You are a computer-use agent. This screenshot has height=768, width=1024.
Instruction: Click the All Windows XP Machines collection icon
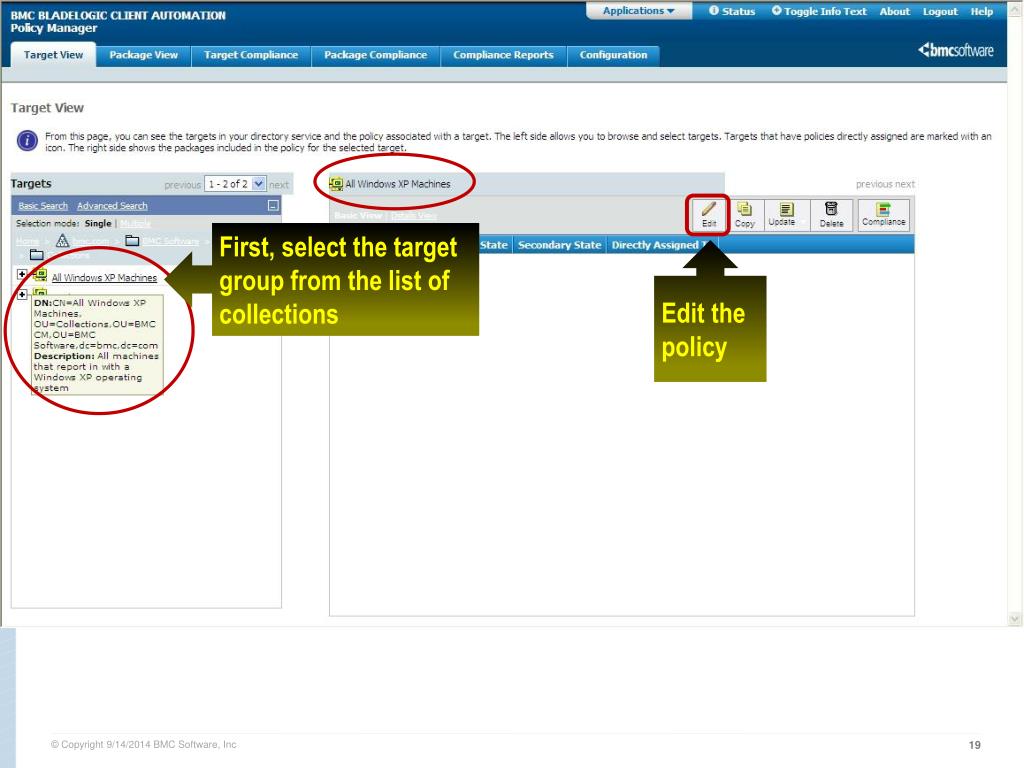(x=40, y=276)
